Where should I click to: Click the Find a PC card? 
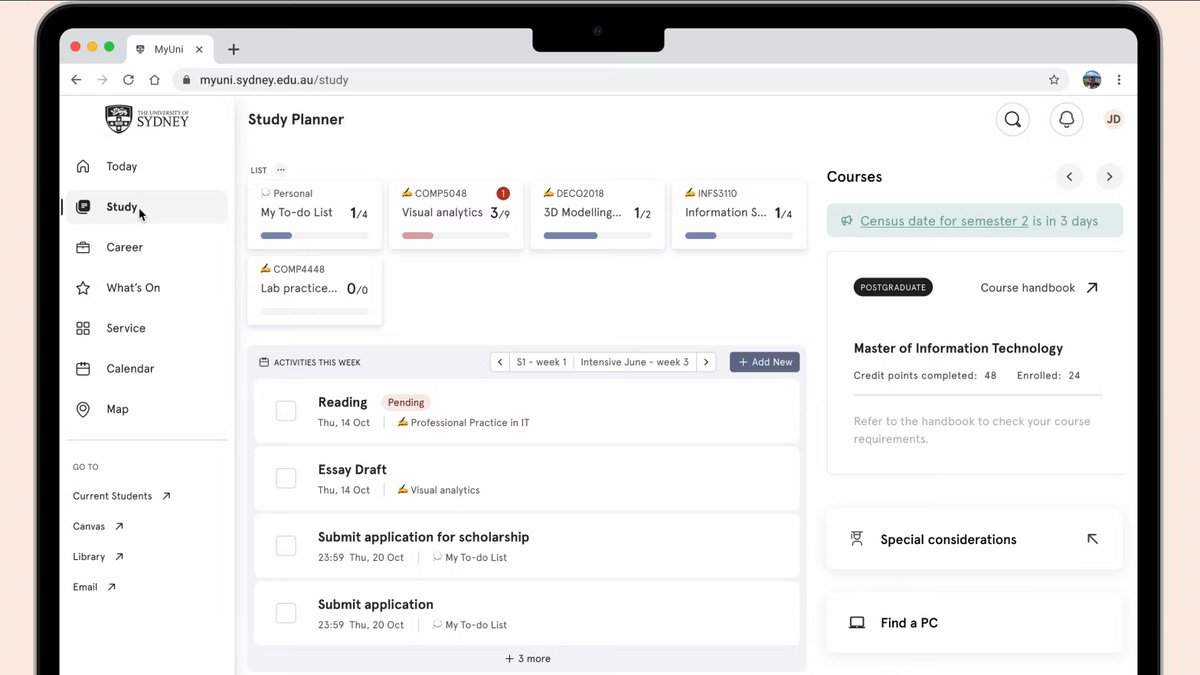pos(975,623)
